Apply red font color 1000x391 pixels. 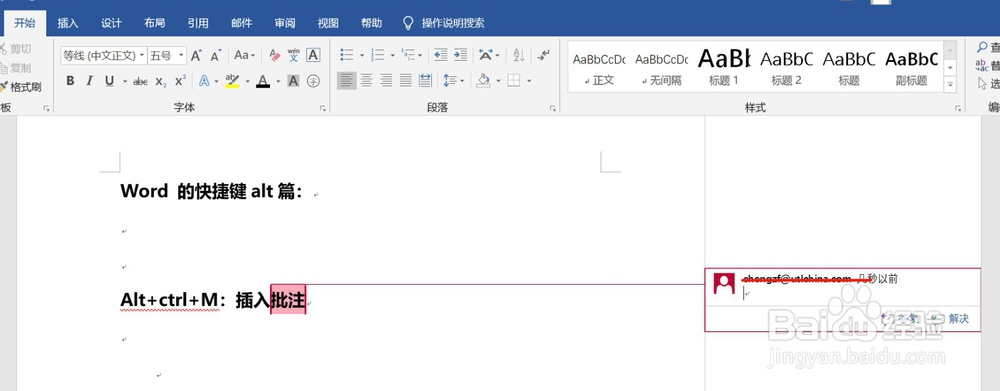pos(263,81)
